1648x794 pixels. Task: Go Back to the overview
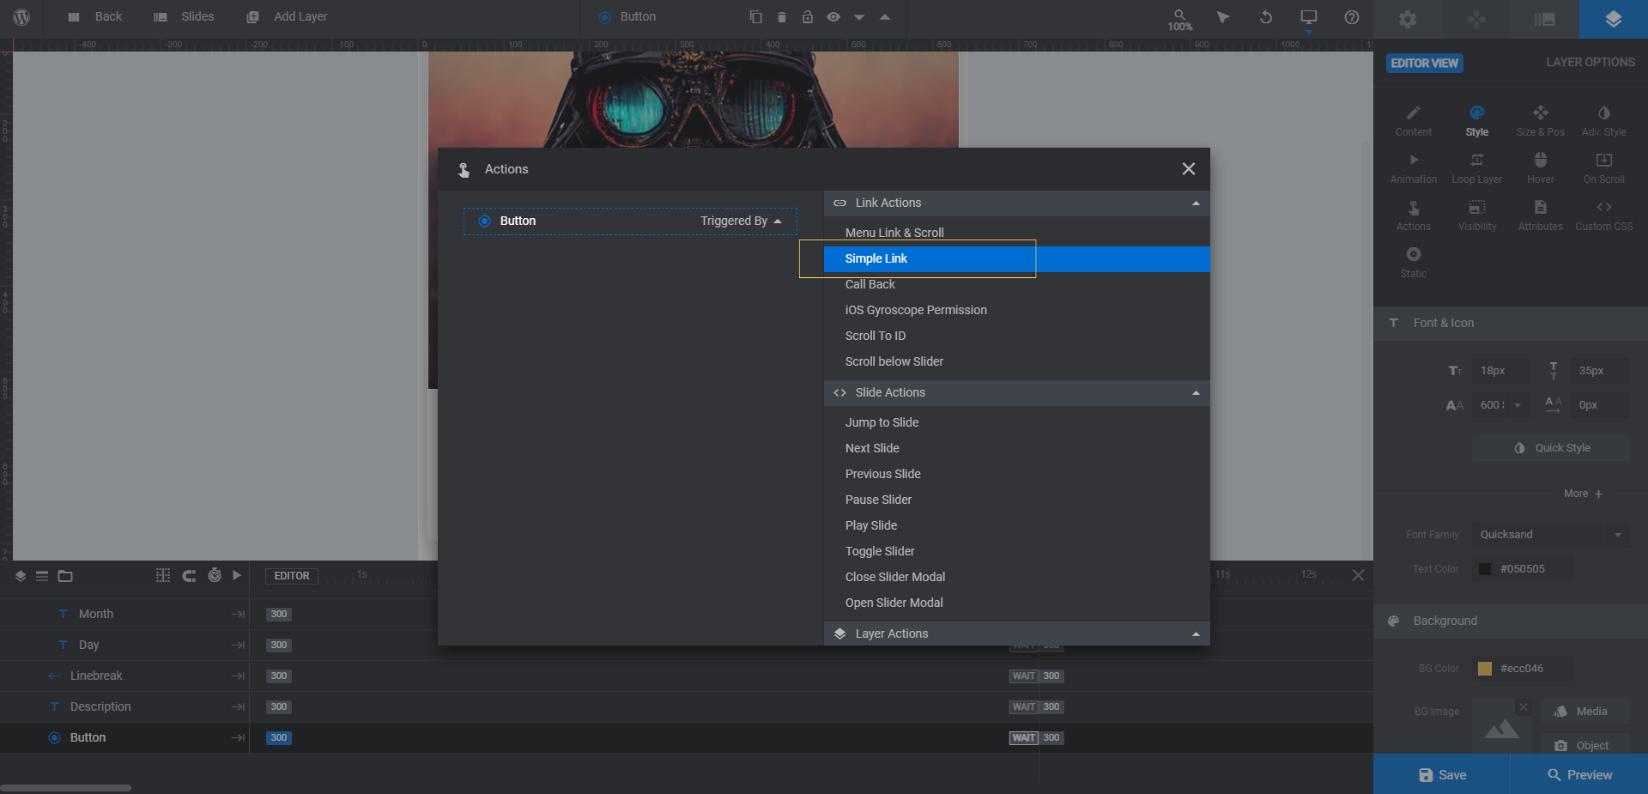coord(95,17)
